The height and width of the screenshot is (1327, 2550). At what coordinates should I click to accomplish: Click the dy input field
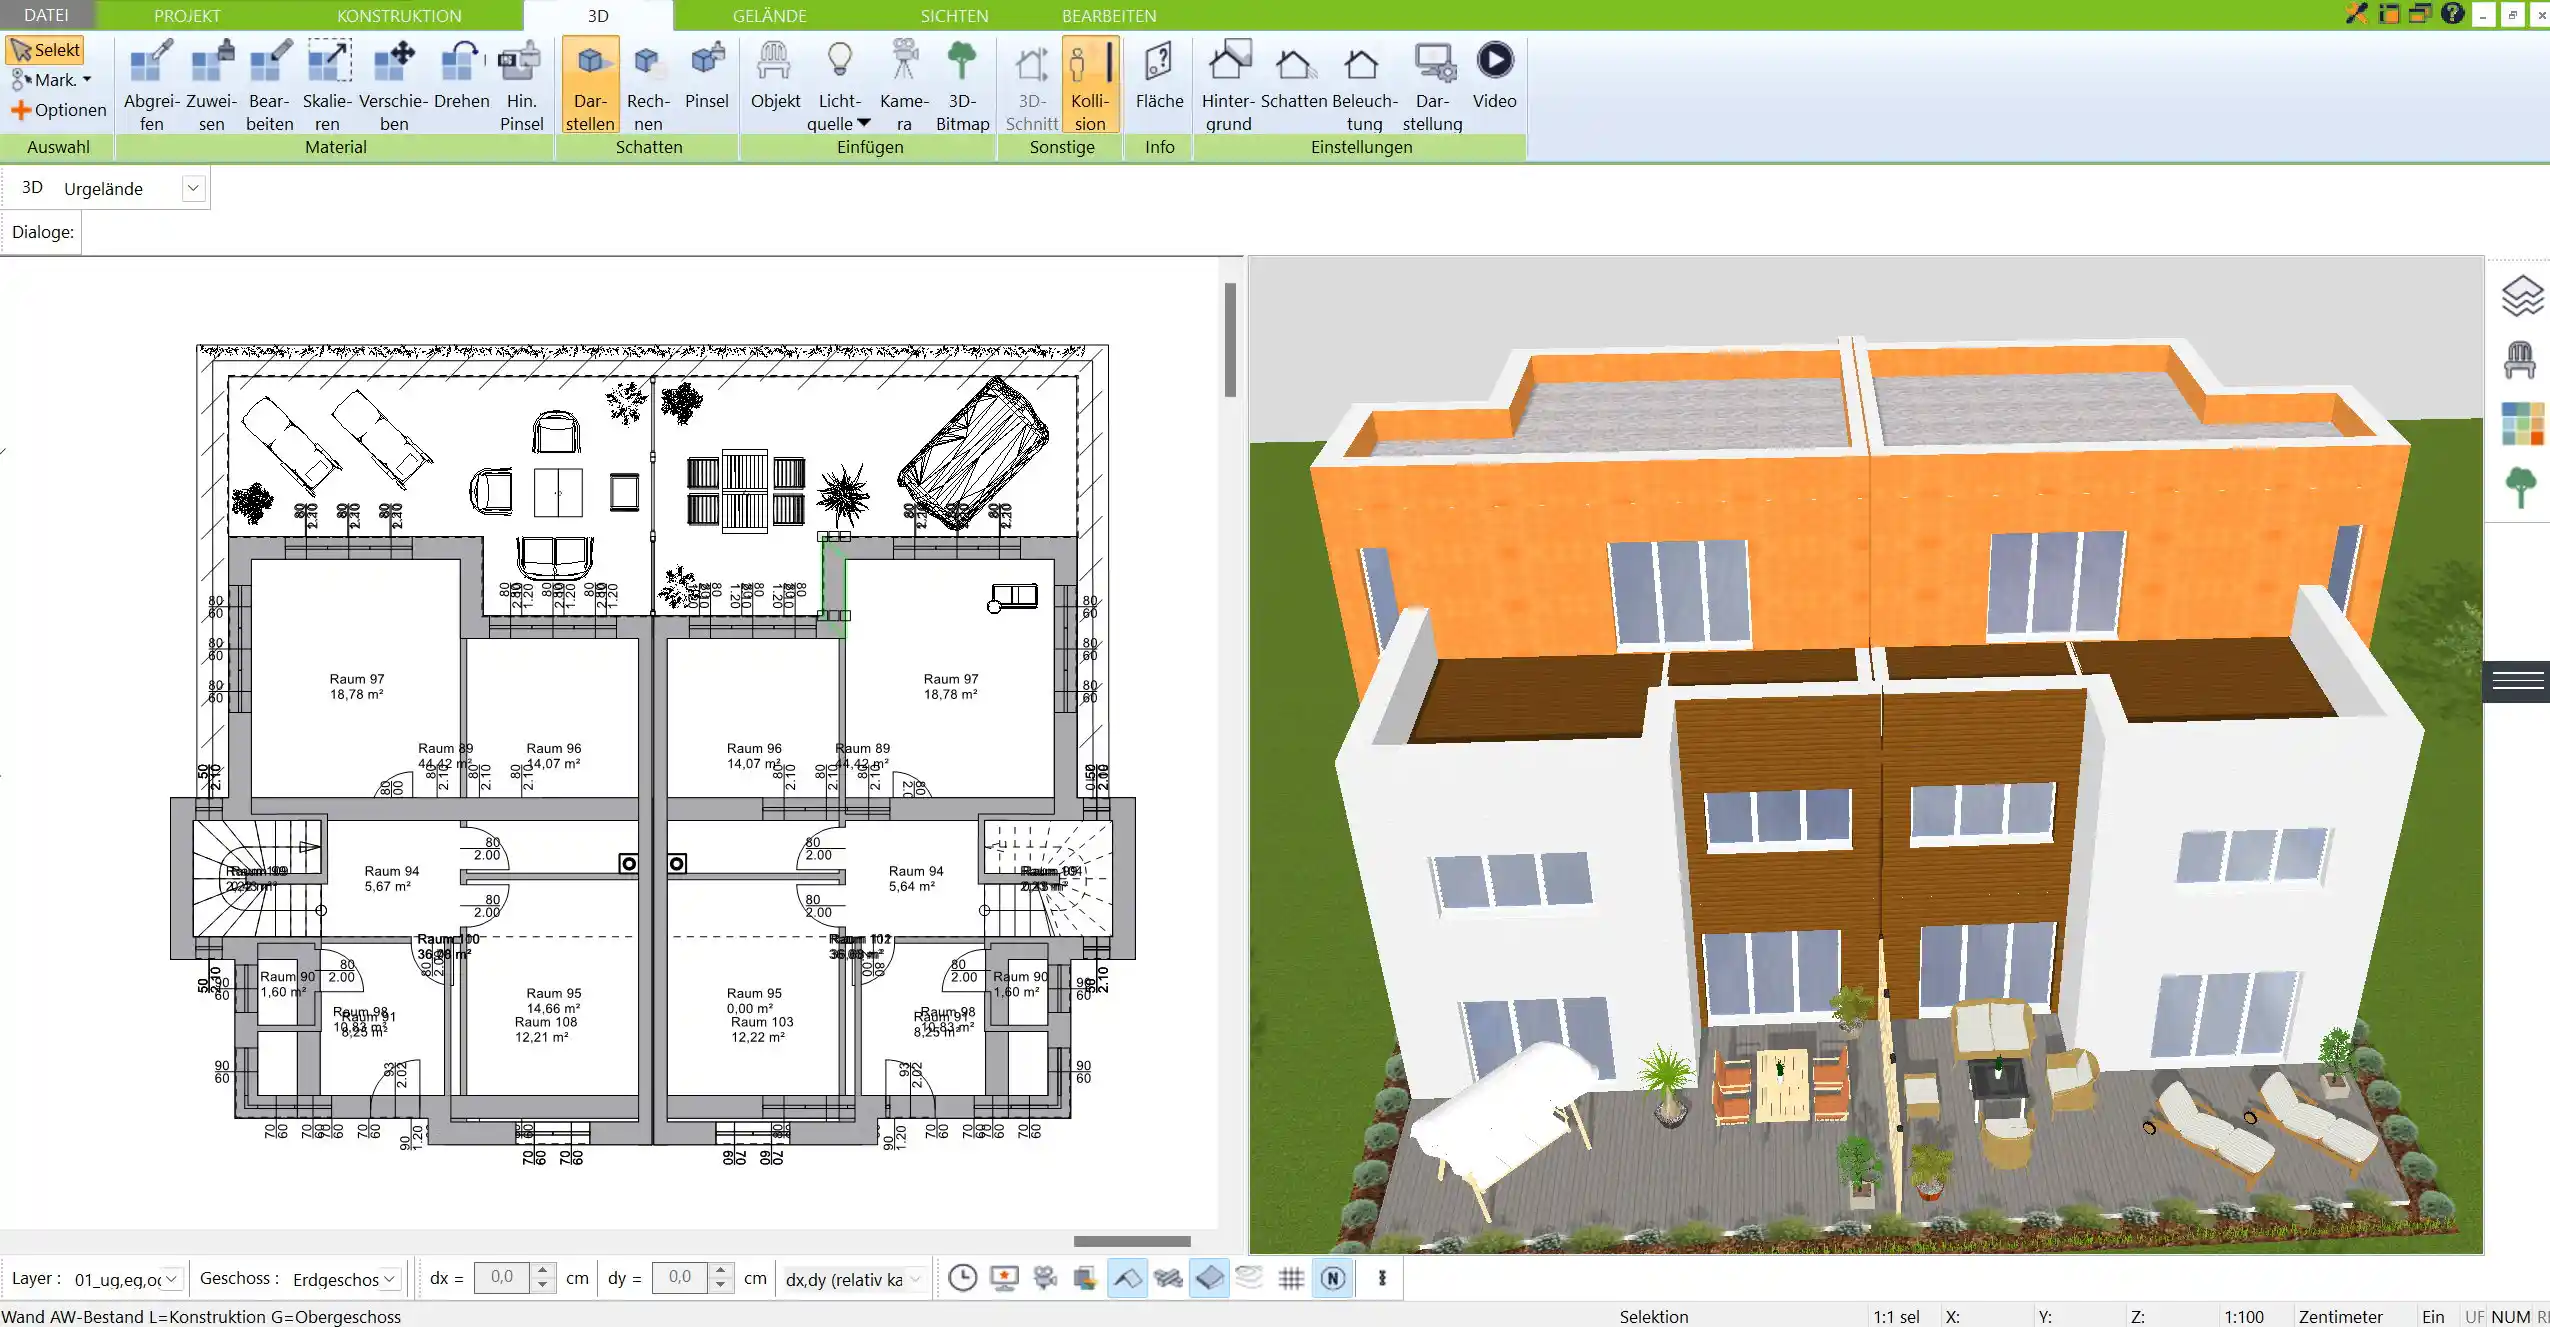tap(680, 1277)
